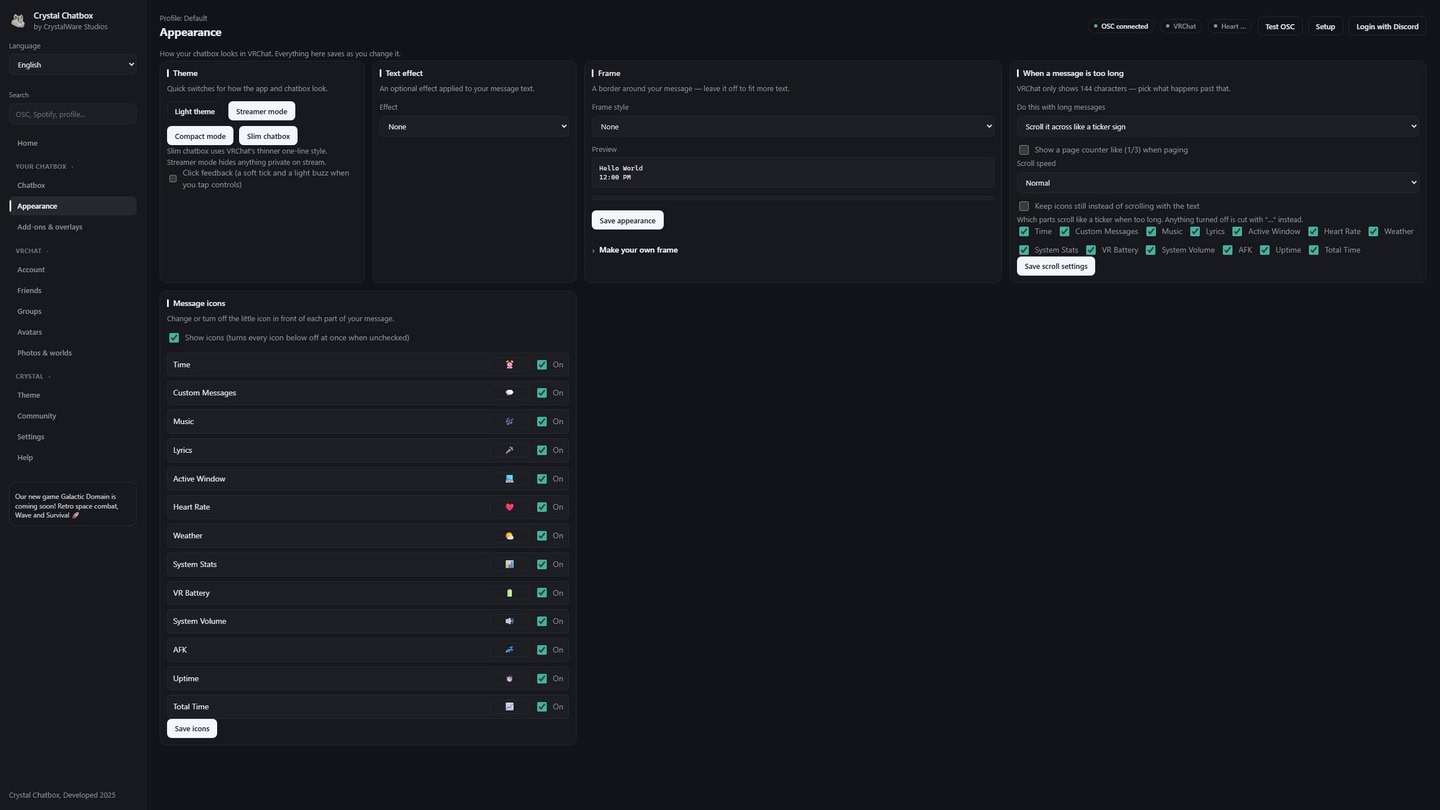Image resolution: width=1440 pixels, height=810 pixels.
Task: Uncheck the Total Time icon On checkbox
Action: (542, 707)
